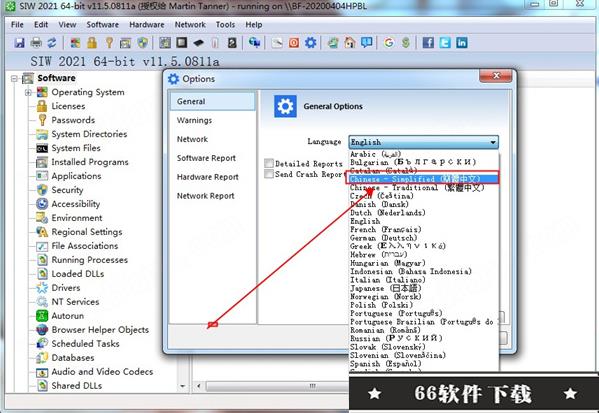
Task: Select Chinese - Simplified from language list
Action: (x=423, y=179)
